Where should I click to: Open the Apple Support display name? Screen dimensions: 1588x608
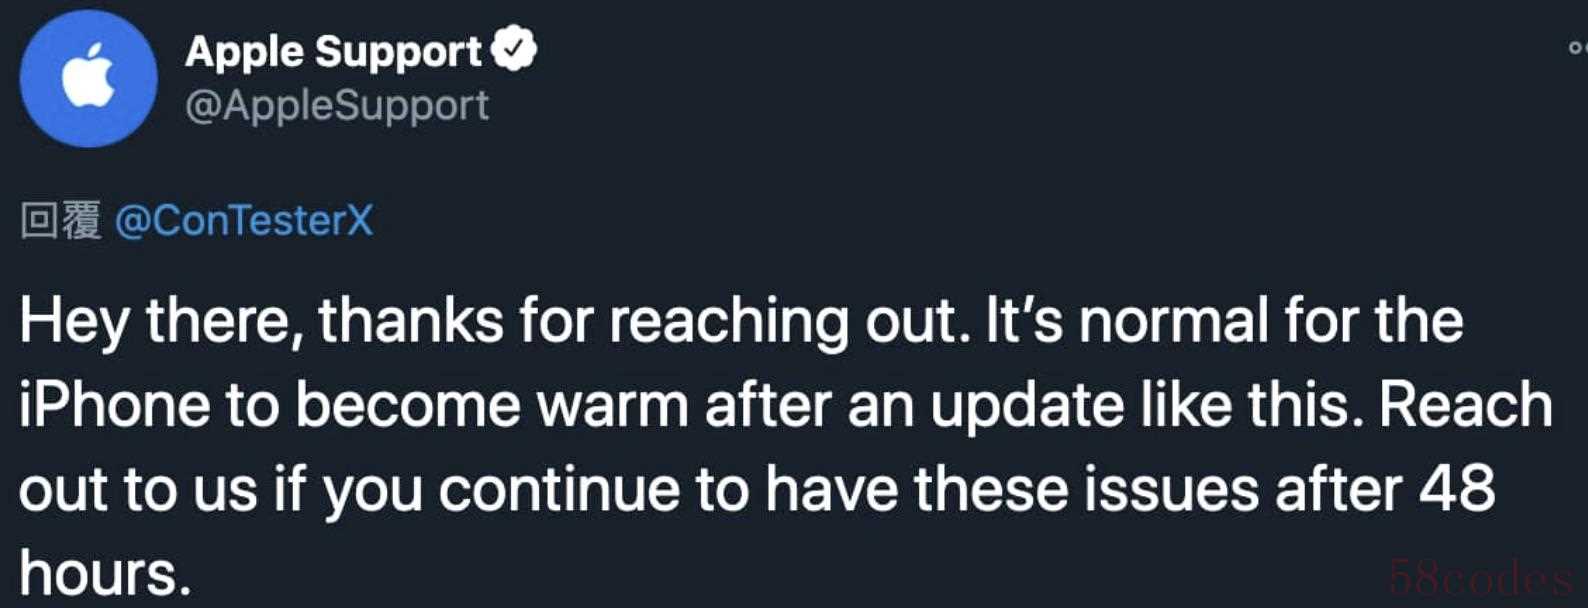[x=333, y=51]
